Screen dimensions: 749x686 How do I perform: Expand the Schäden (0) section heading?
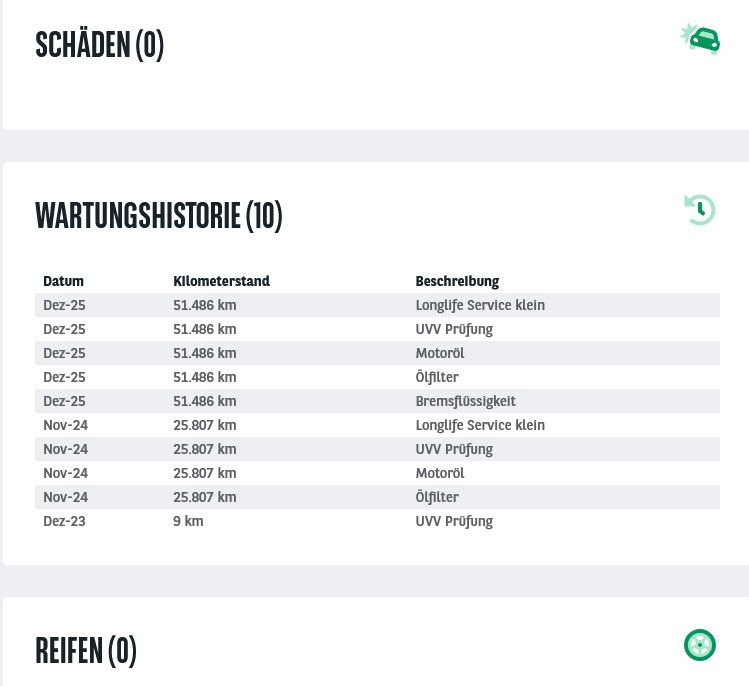pyautogui.click(x=99, y=45)
